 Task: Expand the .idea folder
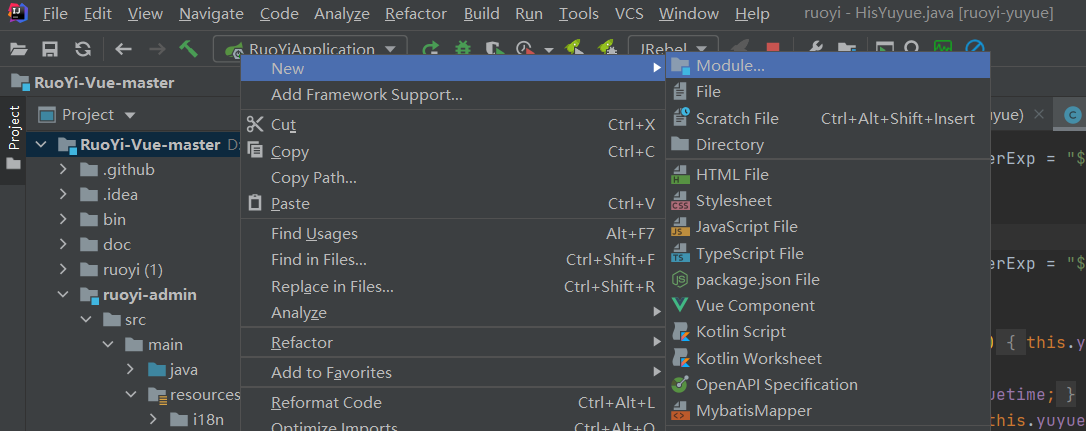point(64,195)
